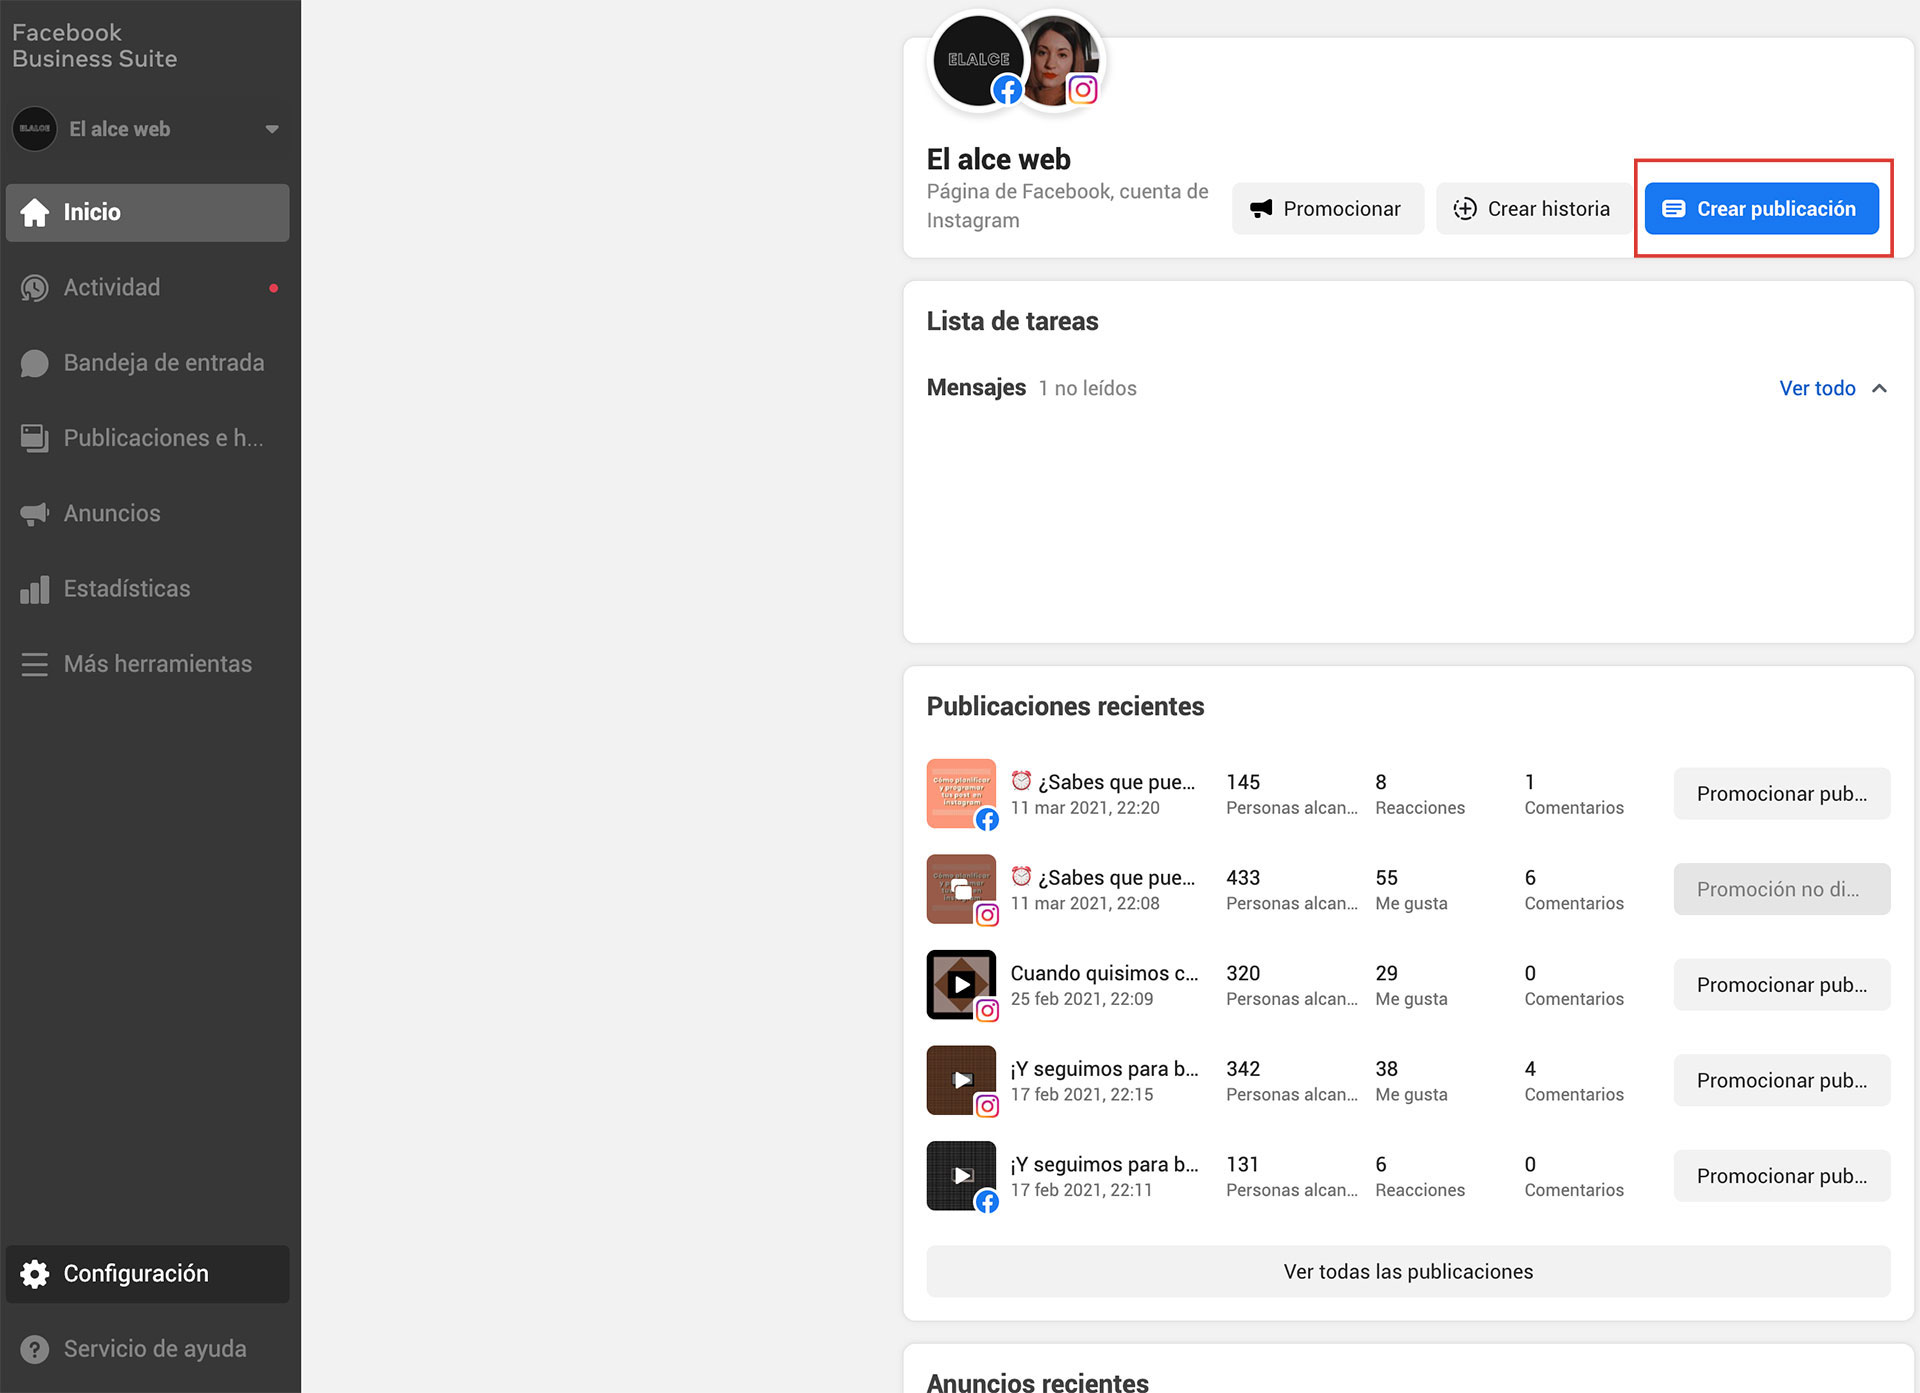Click "433" Personas alcanzadas value
This screenshot has height=1393, width=1920.
click(1243, 878)
